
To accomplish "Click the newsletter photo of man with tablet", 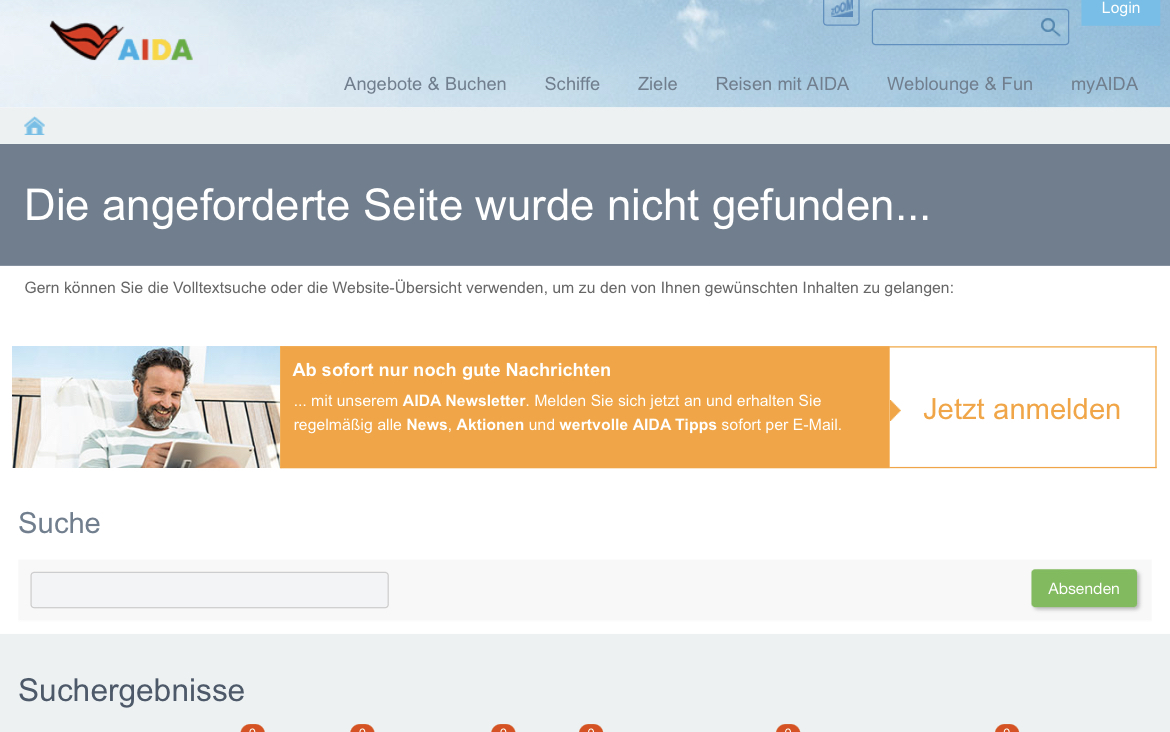I will coord(146,407).
